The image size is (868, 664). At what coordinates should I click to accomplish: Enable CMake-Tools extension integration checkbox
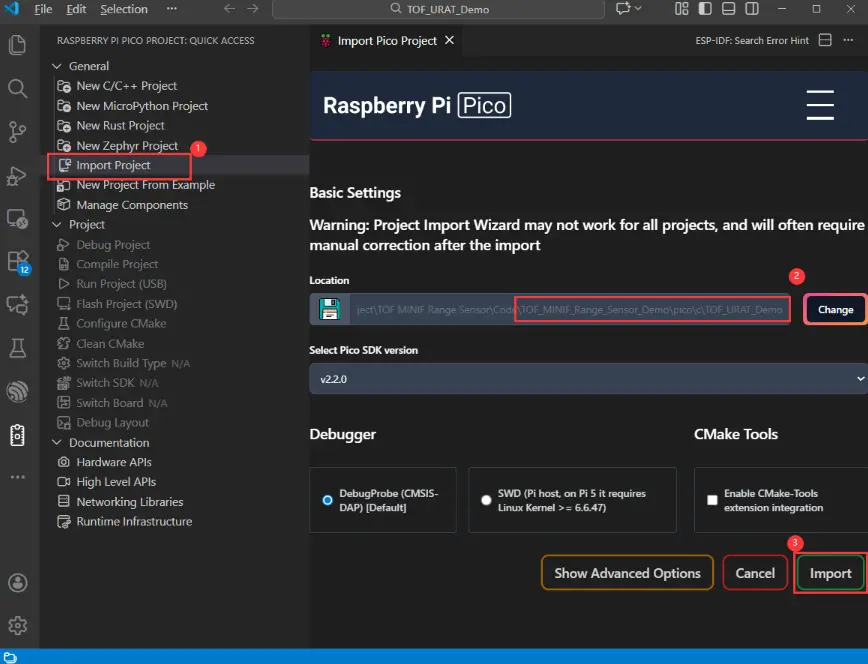point(712,500)
